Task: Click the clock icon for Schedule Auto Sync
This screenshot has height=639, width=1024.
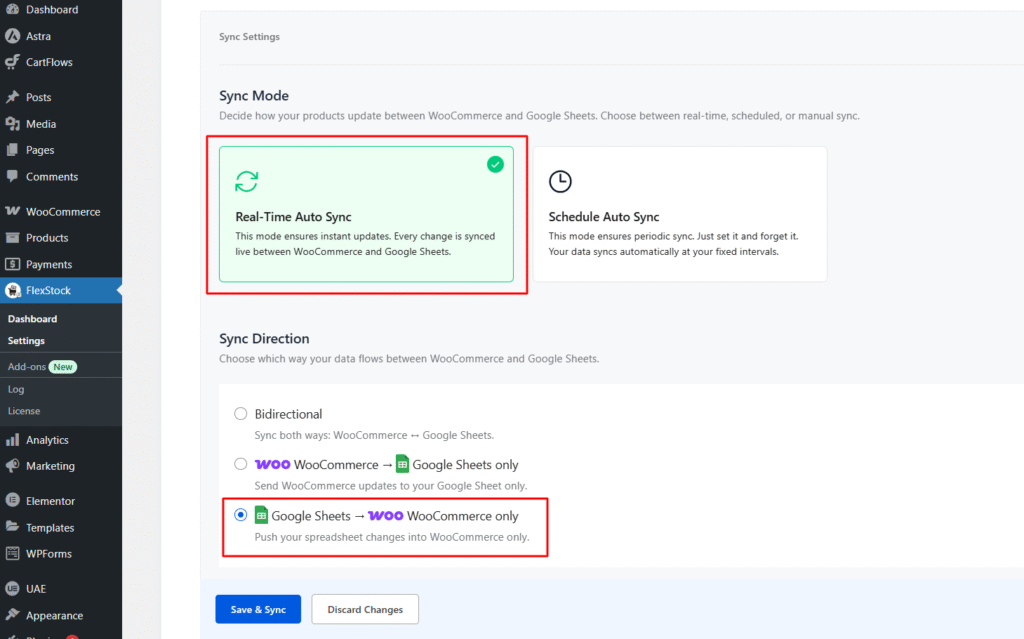Action: pos(560,181)
